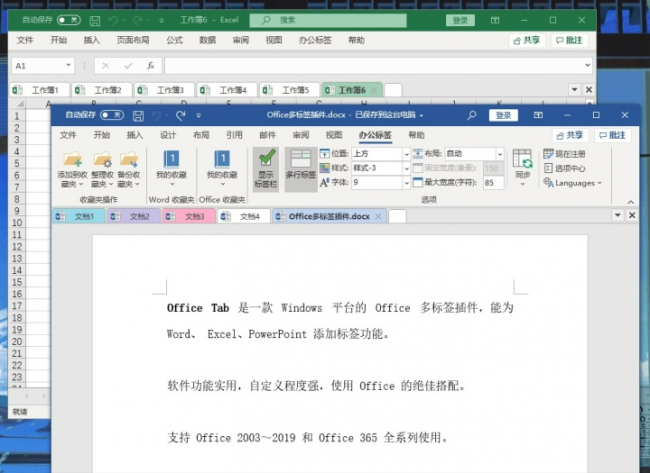
Task: Switch to the 文档4 document tab
Action: tap(244, 216)
